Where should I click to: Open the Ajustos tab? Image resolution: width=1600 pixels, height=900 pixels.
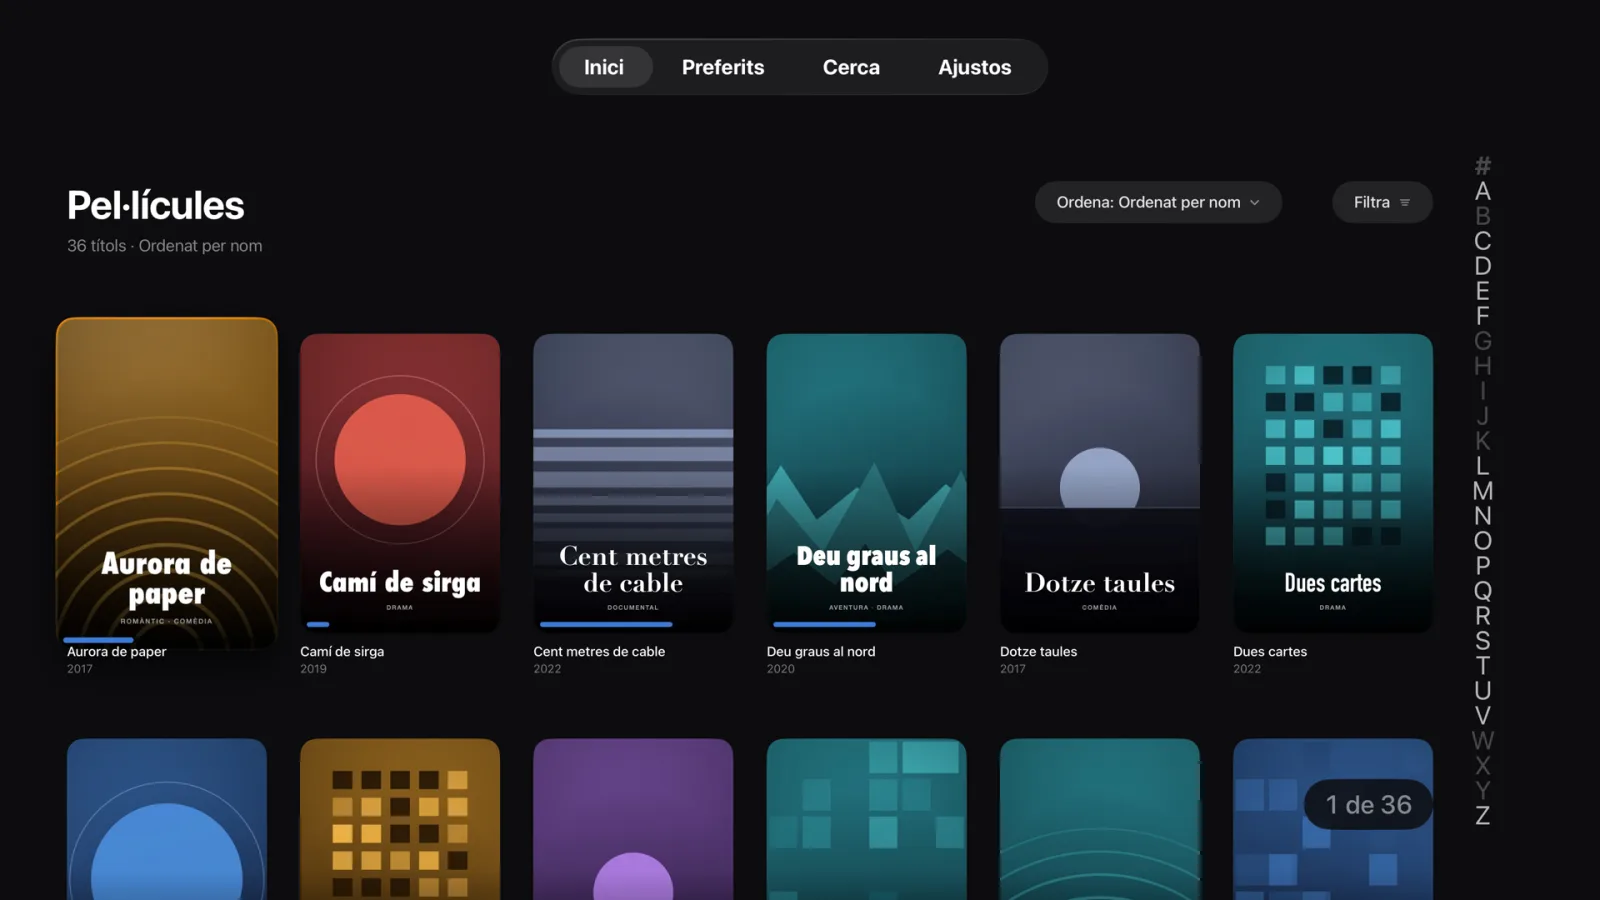(x=975, y=67)
